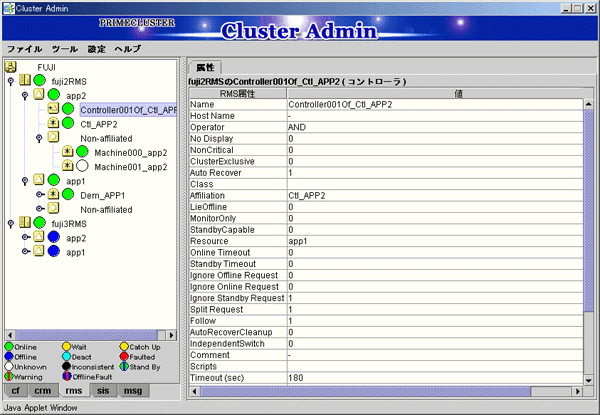
Task: Click the attribute table's scroll-right arrow
Action: tap(578, 391)
